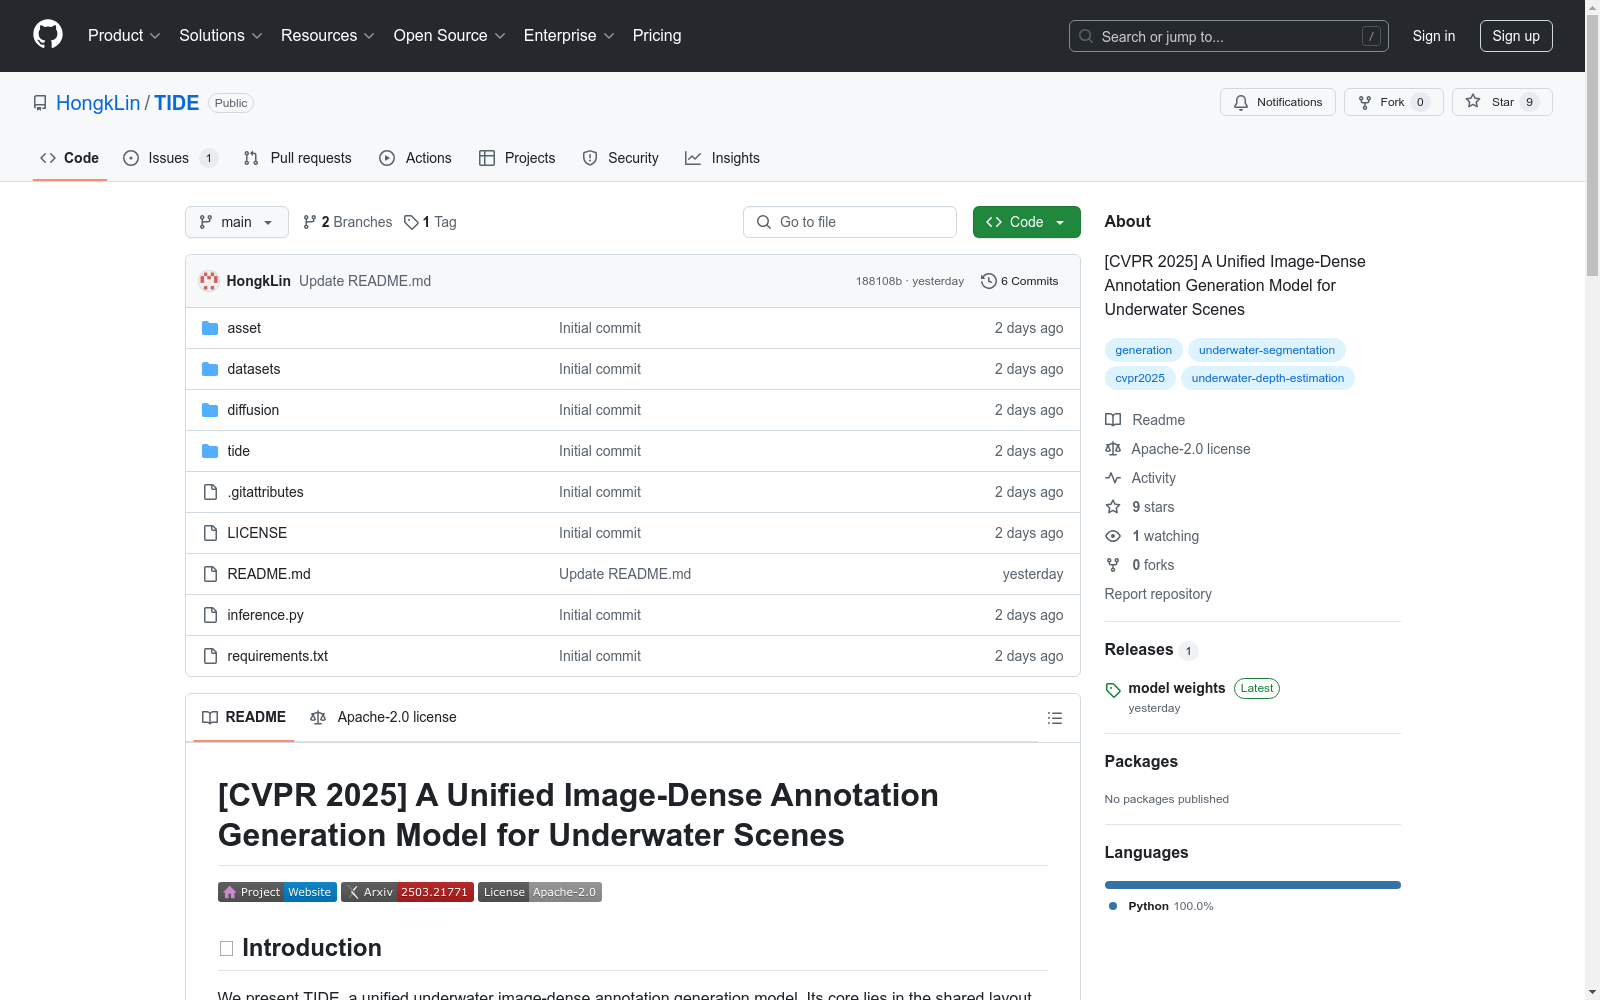
Task: Open the Actions tab
Action: pos(415,158)
